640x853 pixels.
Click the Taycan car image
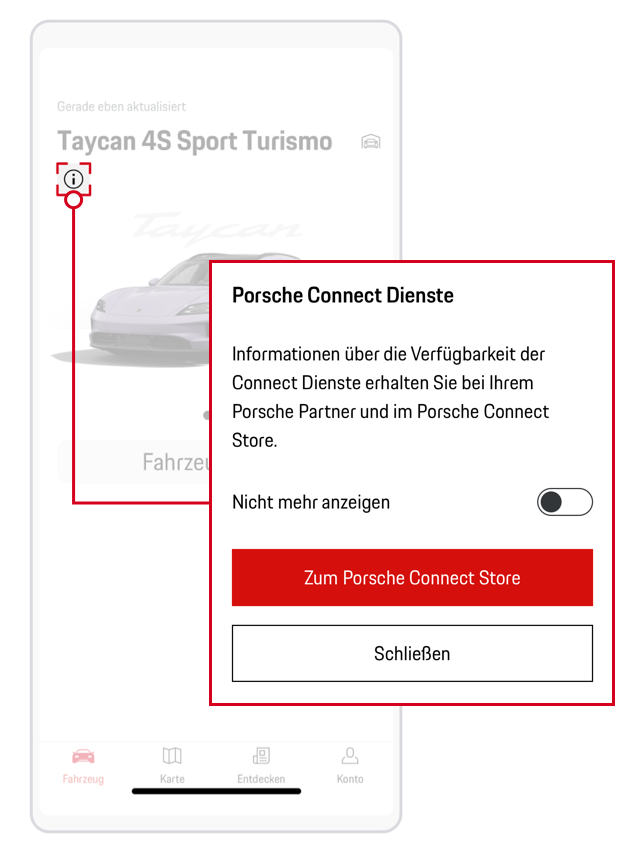pos(150,310)
